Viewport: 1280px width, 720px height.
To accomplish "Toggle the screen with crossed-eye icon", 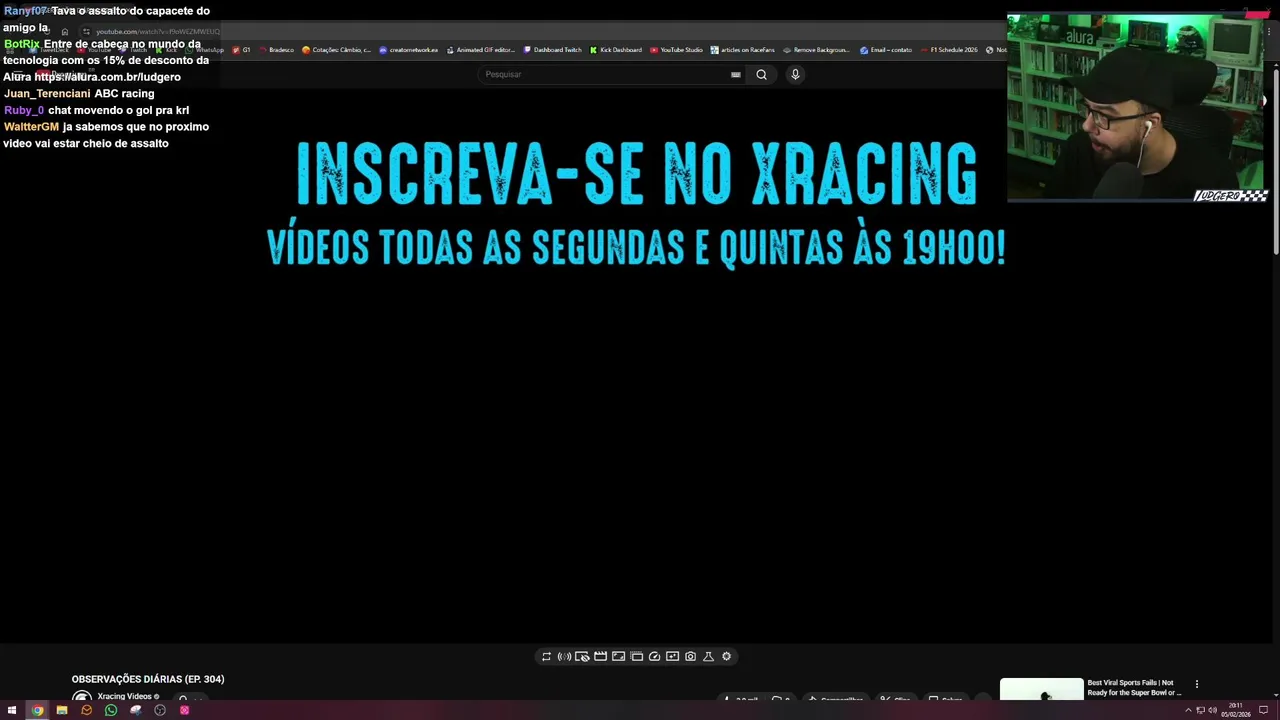I will [582, 656].
